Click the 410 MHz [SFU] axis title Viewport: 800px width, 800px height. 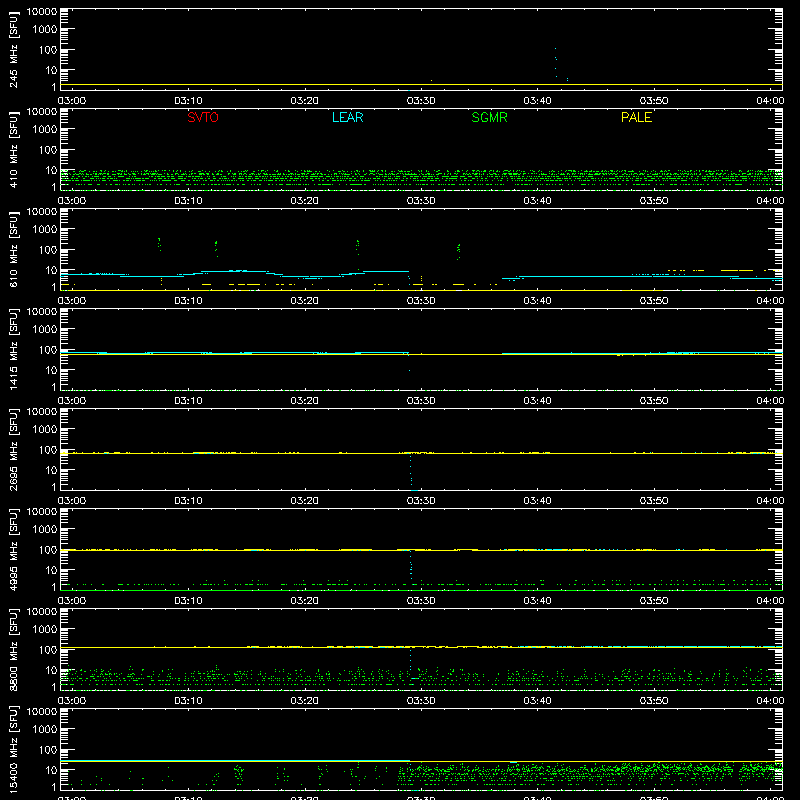(13, 150)
